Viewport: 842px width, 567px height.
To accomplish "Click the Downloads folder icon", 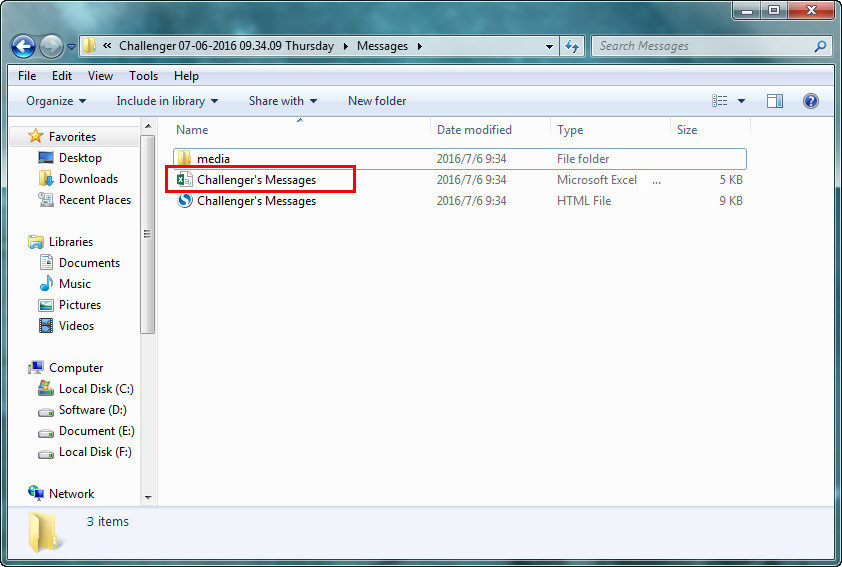I will click(46, 178).
